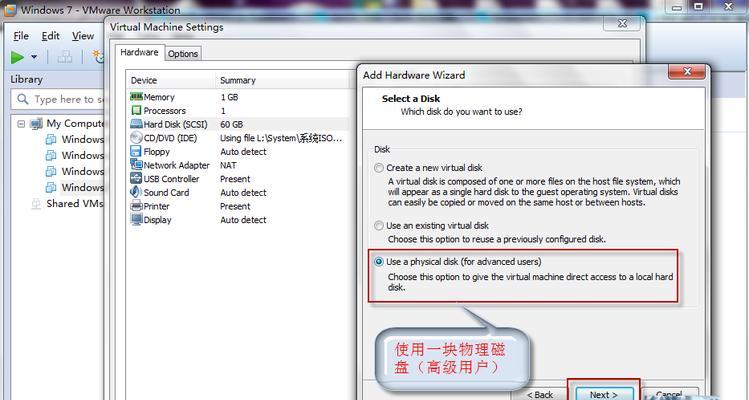This screenshot has width=749, height=400.
Task: Click the green Power On play icon
Action: coord(18,57)
